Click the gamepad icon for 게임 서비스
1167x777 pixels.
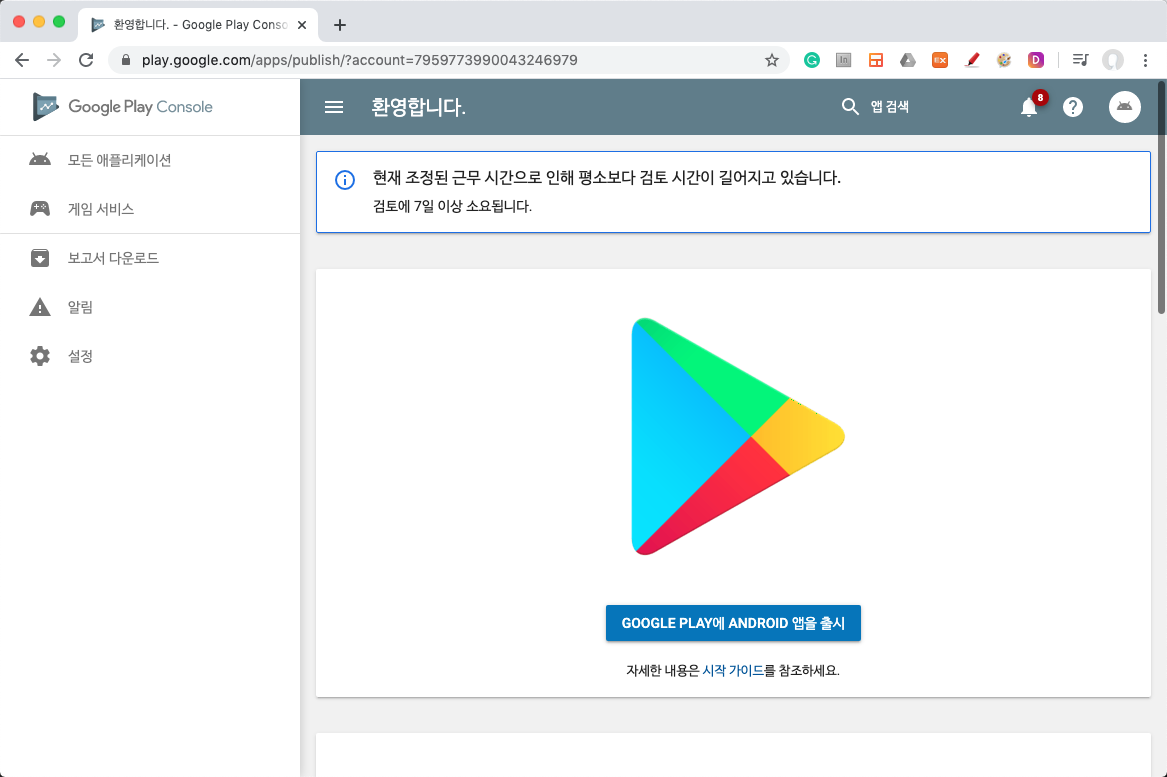(40, 208)
